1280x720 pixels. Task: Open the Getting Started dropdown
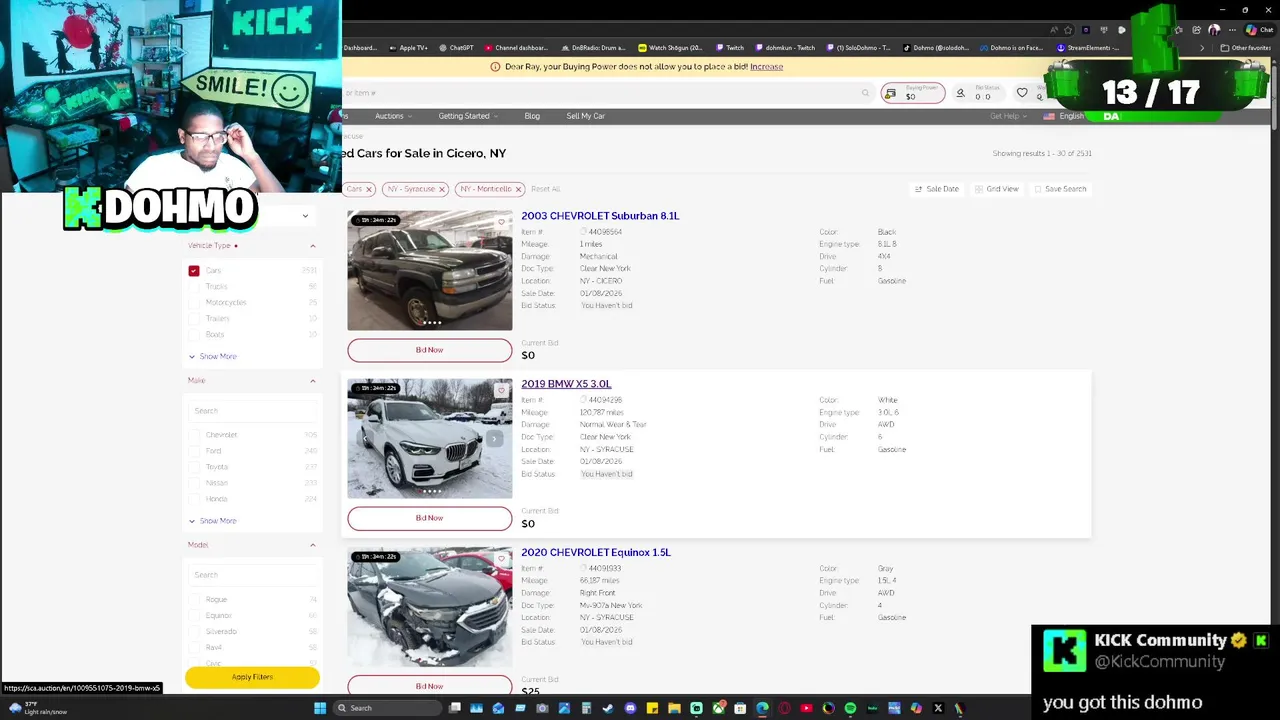(x=467, y=116)
